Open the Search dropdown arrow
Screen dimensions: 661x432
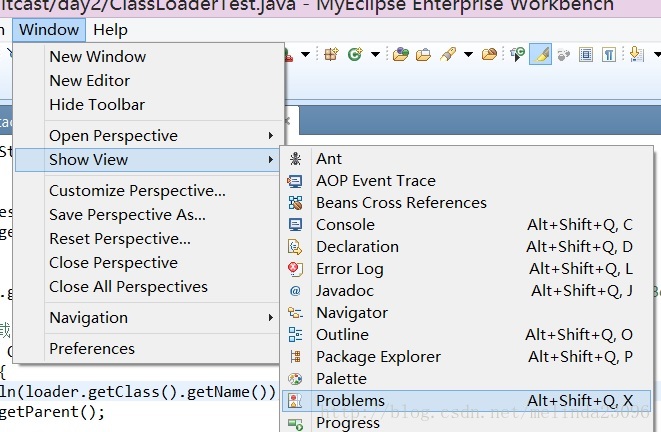point(468,54)
